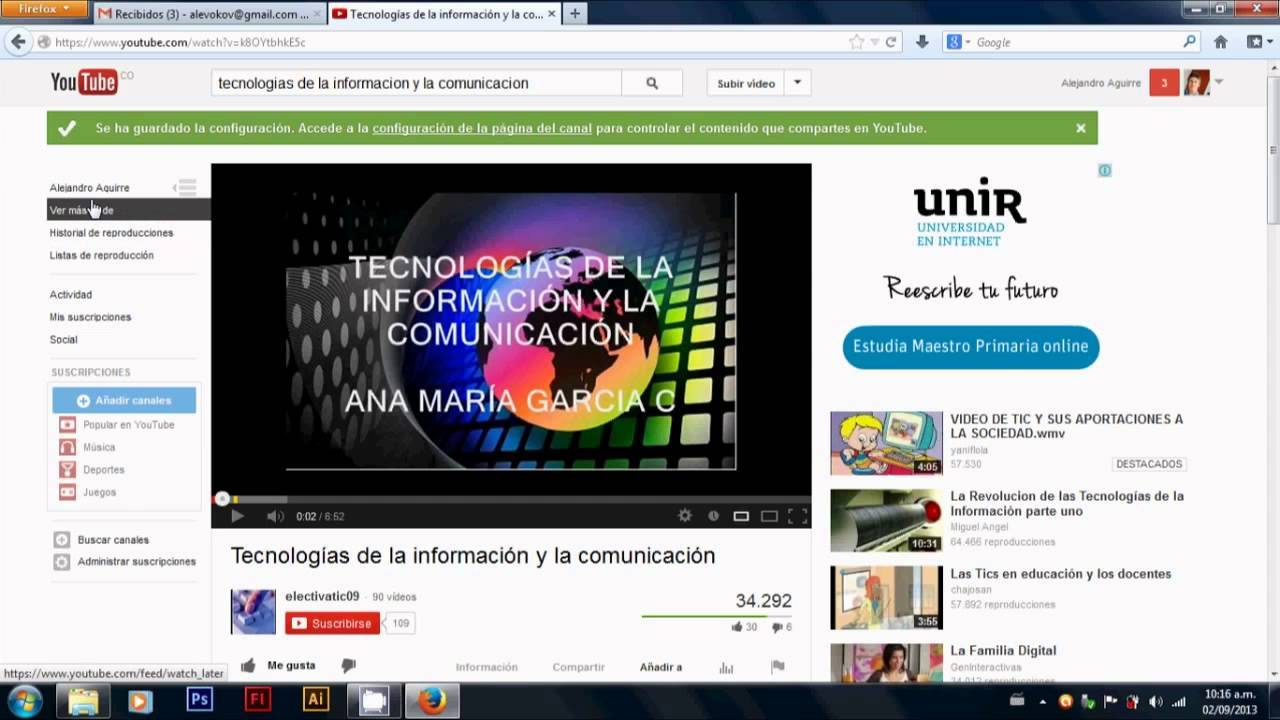Viewport: 1280px width, 720px height.
Task: Click the Administrar suscripciones gear icon
Action: [x=62, y=562]
